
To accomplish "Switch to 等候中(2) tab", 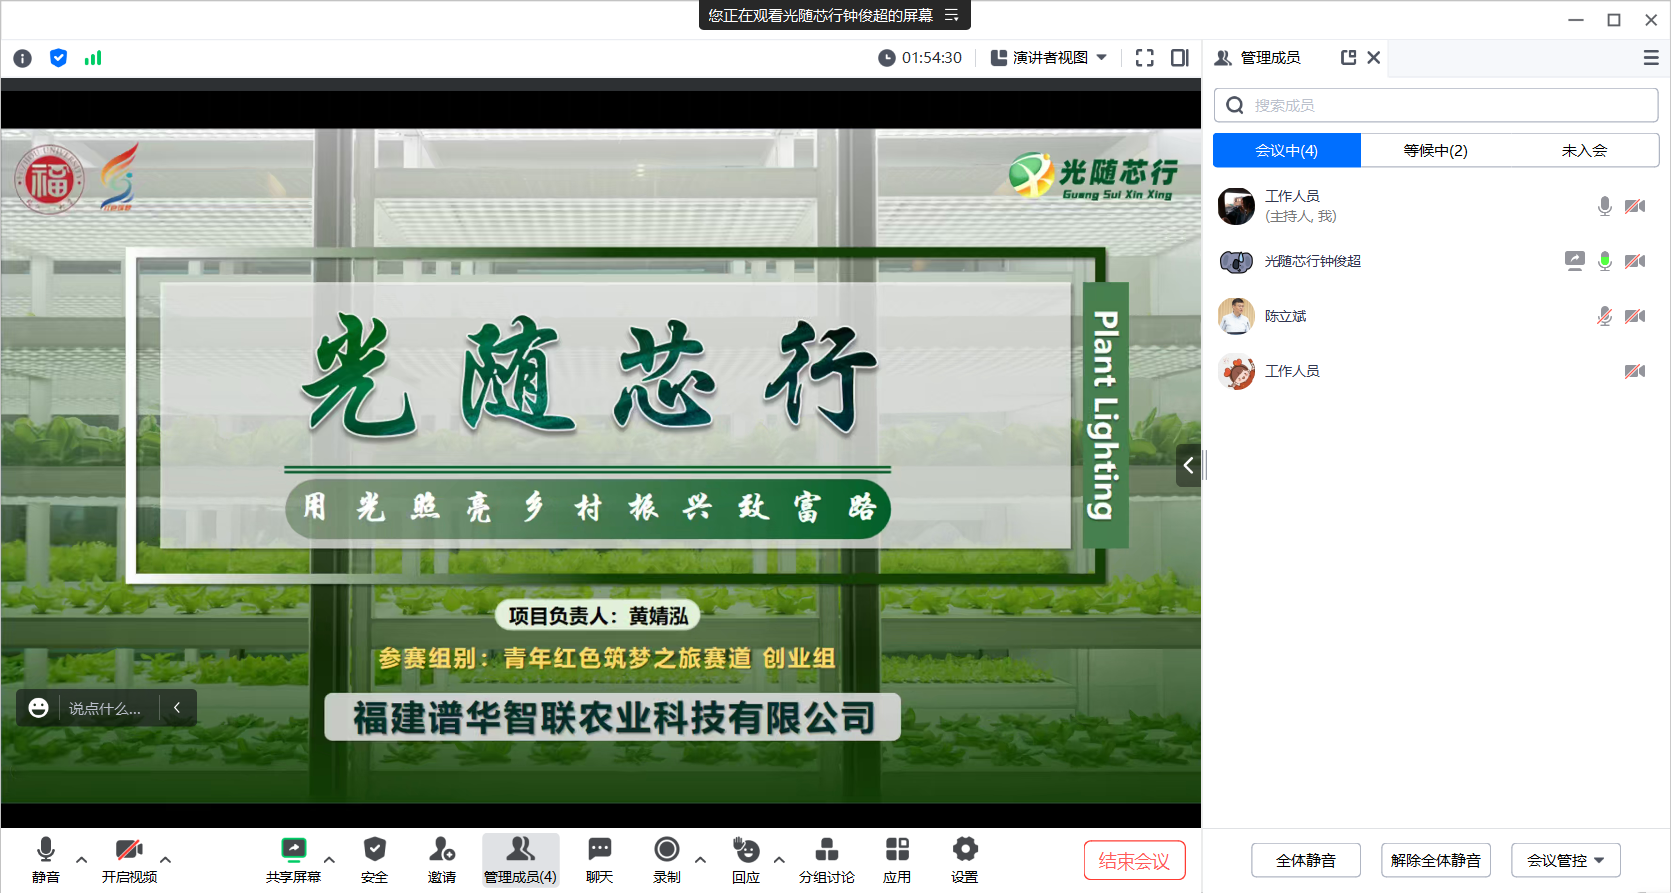I will point(1435,150).
